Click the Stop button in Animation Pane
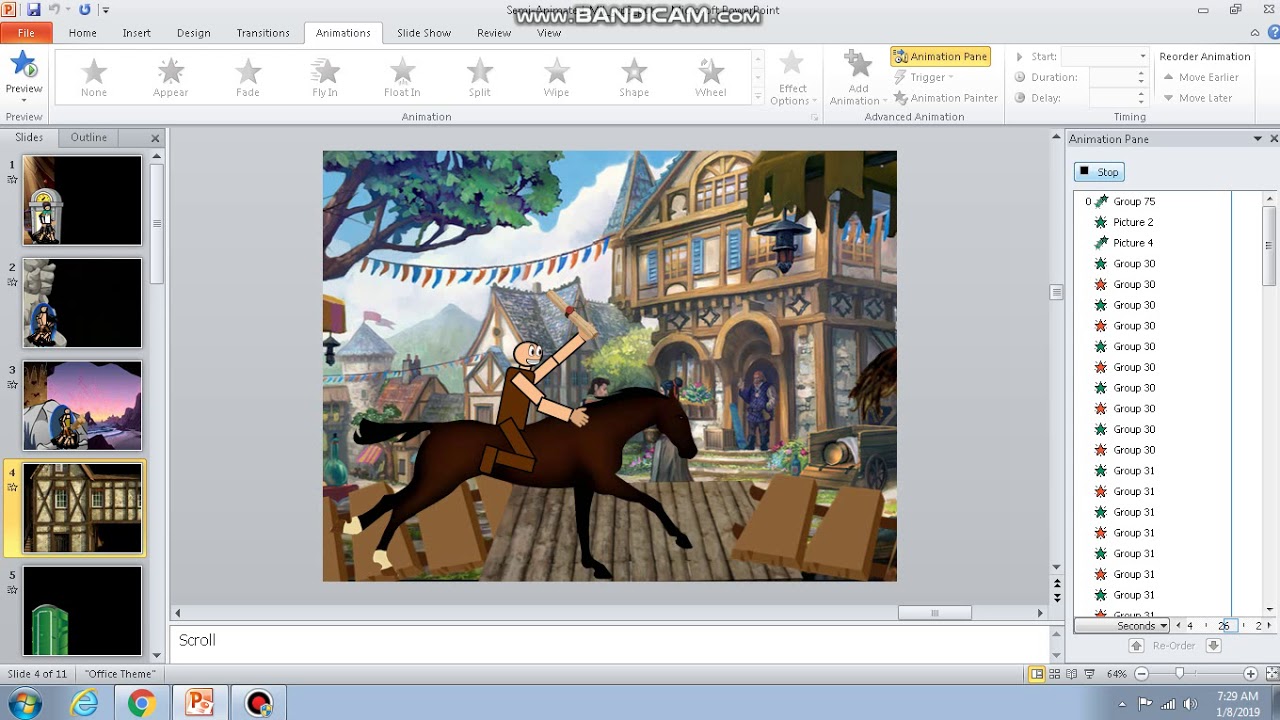 click(x=1099, y=172)
